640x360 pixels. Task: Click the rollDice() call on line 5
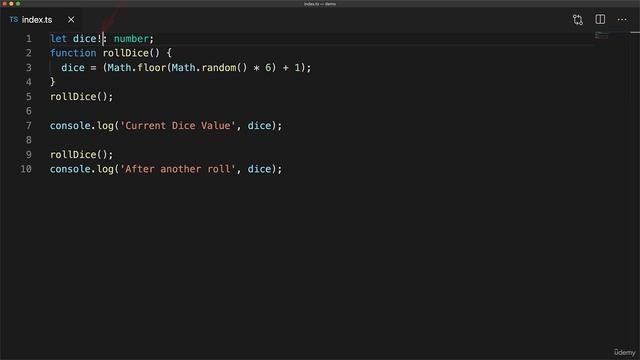pos(81,97)
